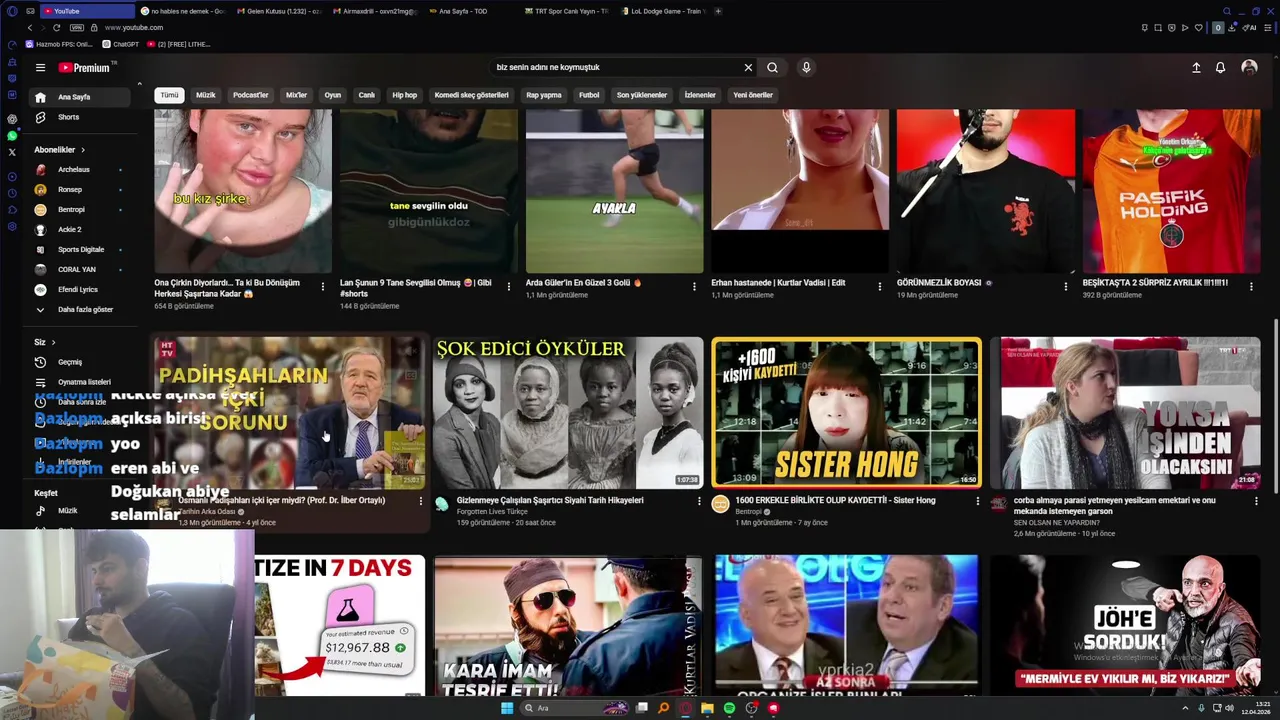This screenshot has height=720, width=1280.
Task: Switch to Gelen Kutusu Gmail tab
Action: [278, 11]
